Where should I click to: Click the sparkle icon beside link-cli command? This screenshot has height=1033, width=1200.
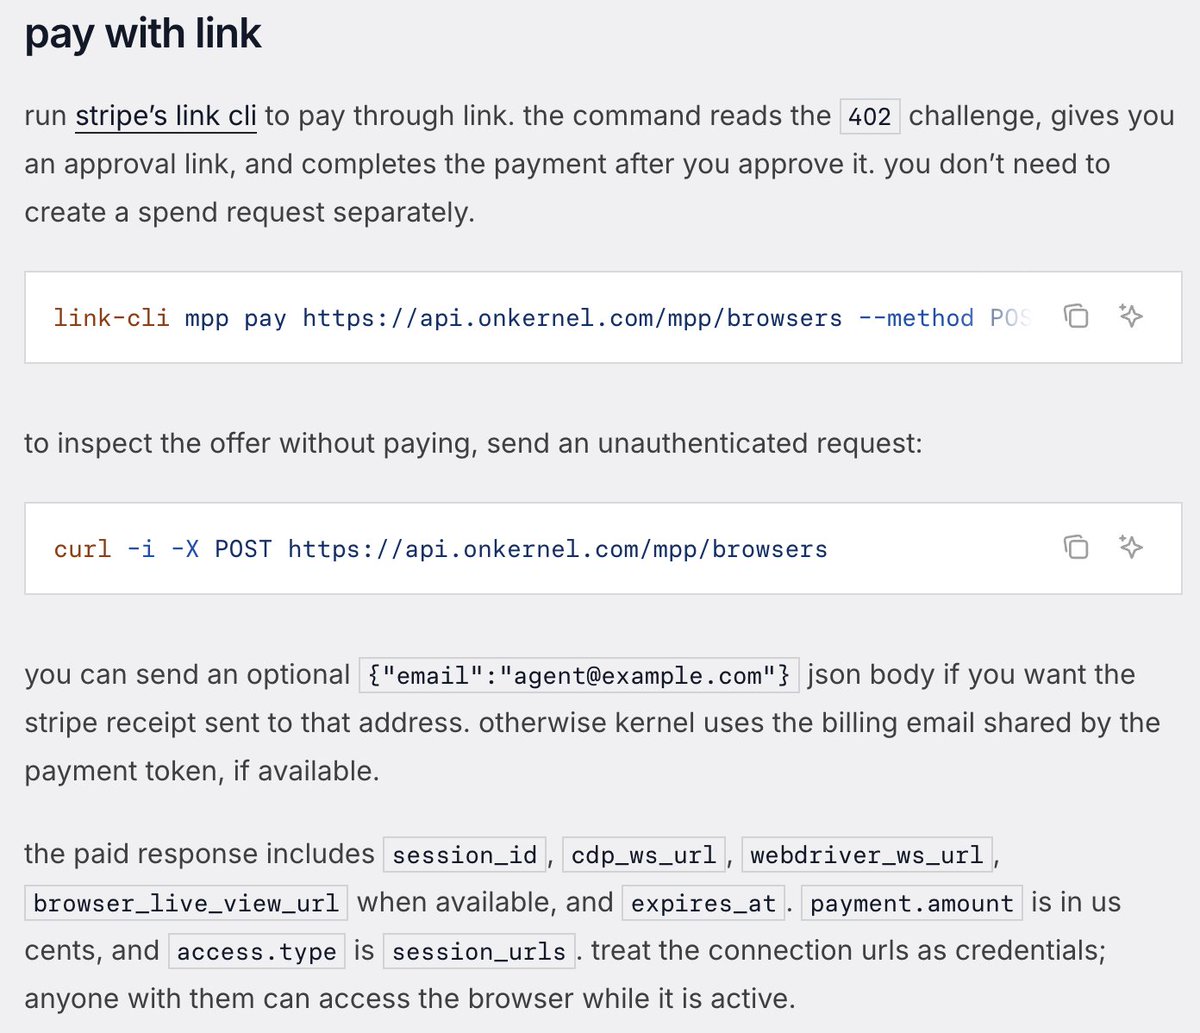1131,316
